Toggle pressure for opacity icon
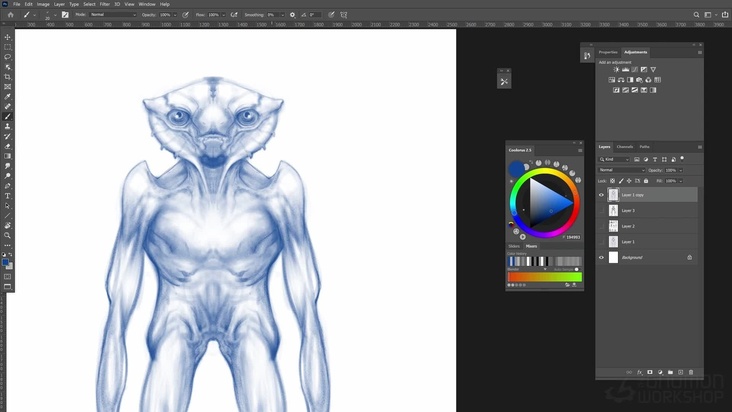 [185, 15]
